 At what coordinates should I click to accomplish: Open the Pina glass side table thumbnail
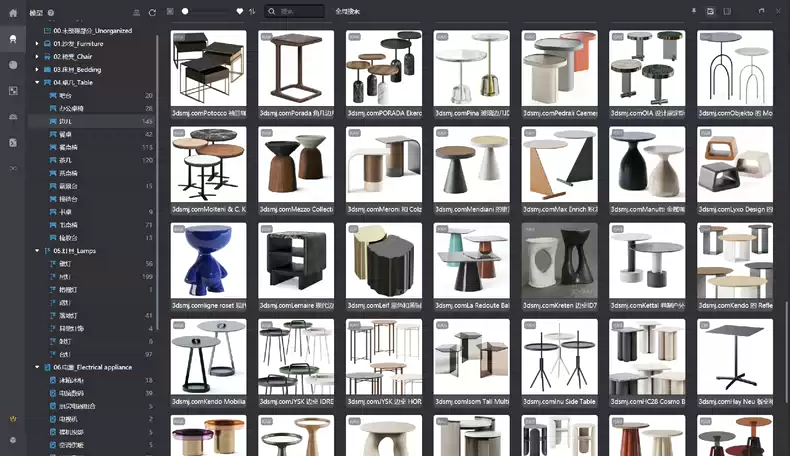tap(472, 68)
